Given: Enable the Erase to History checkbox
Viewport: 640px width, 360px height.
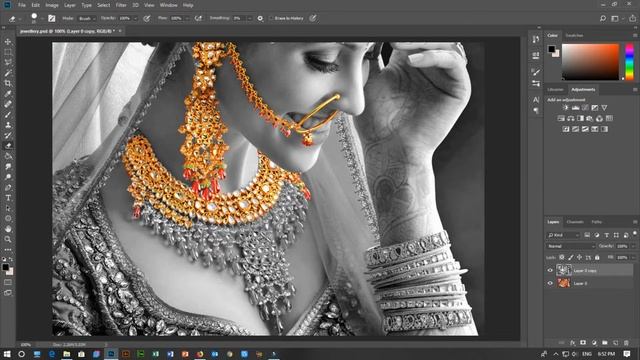Looking at the screenshot, I should point(271,18).
